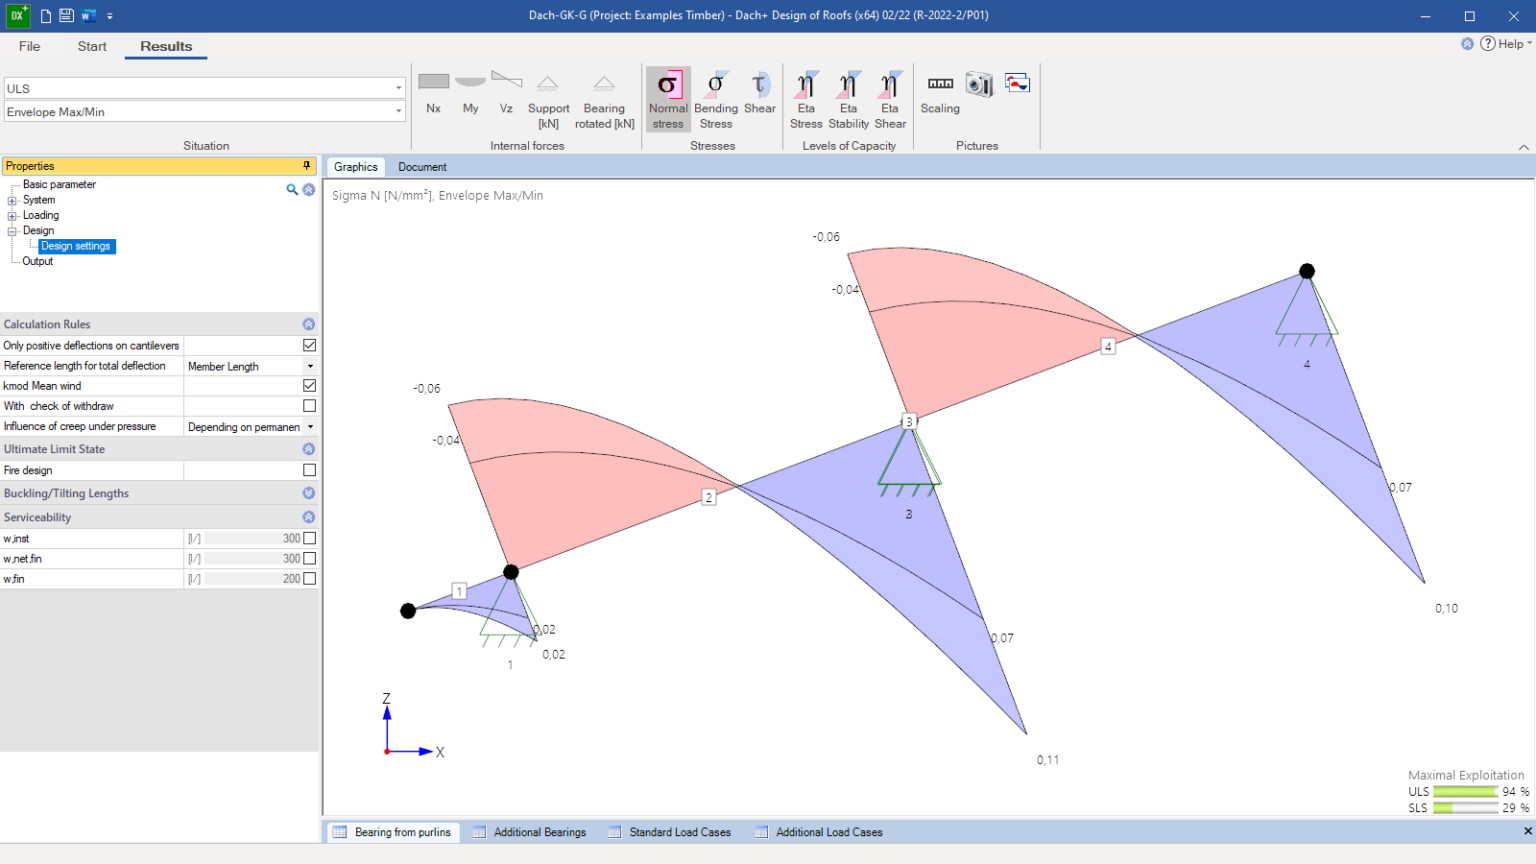Image resolution: width=1536 pixels, height=864 pixels.
Task: Toggle With check of withdraw checkbox
Action: click(x=309, y=406)
